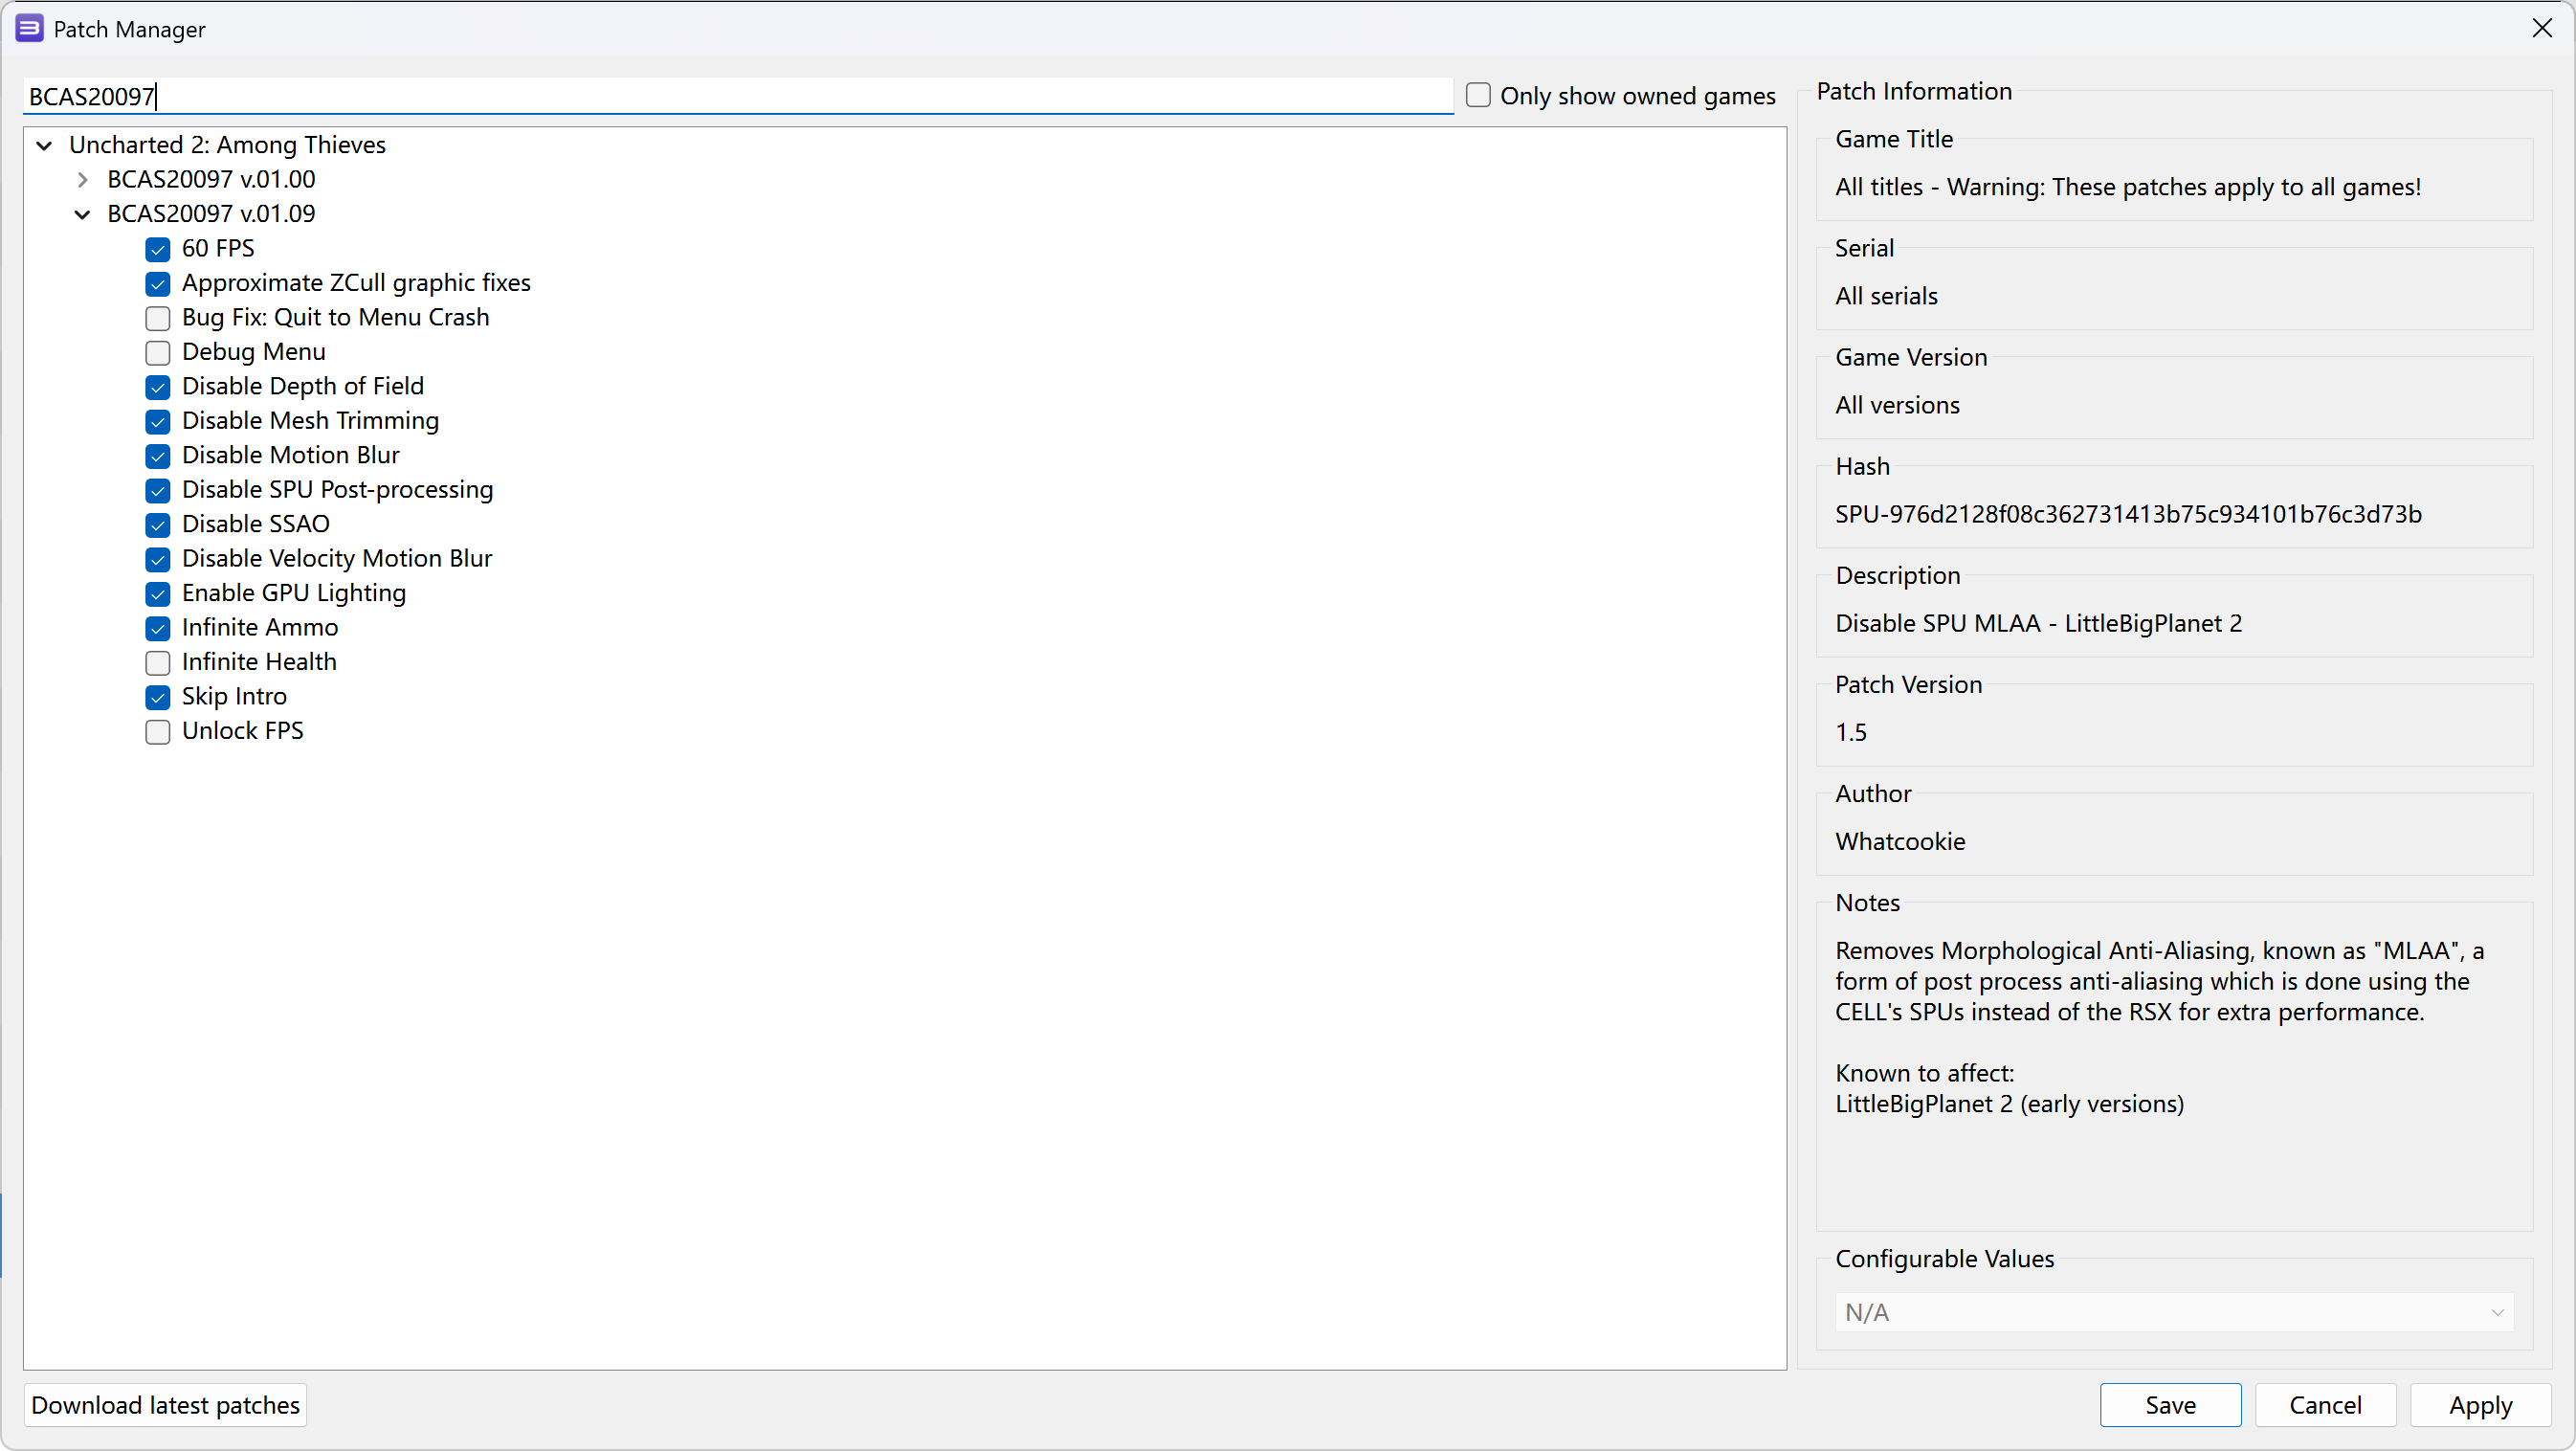Click the Cancel button

(x=2323, y=1405)
